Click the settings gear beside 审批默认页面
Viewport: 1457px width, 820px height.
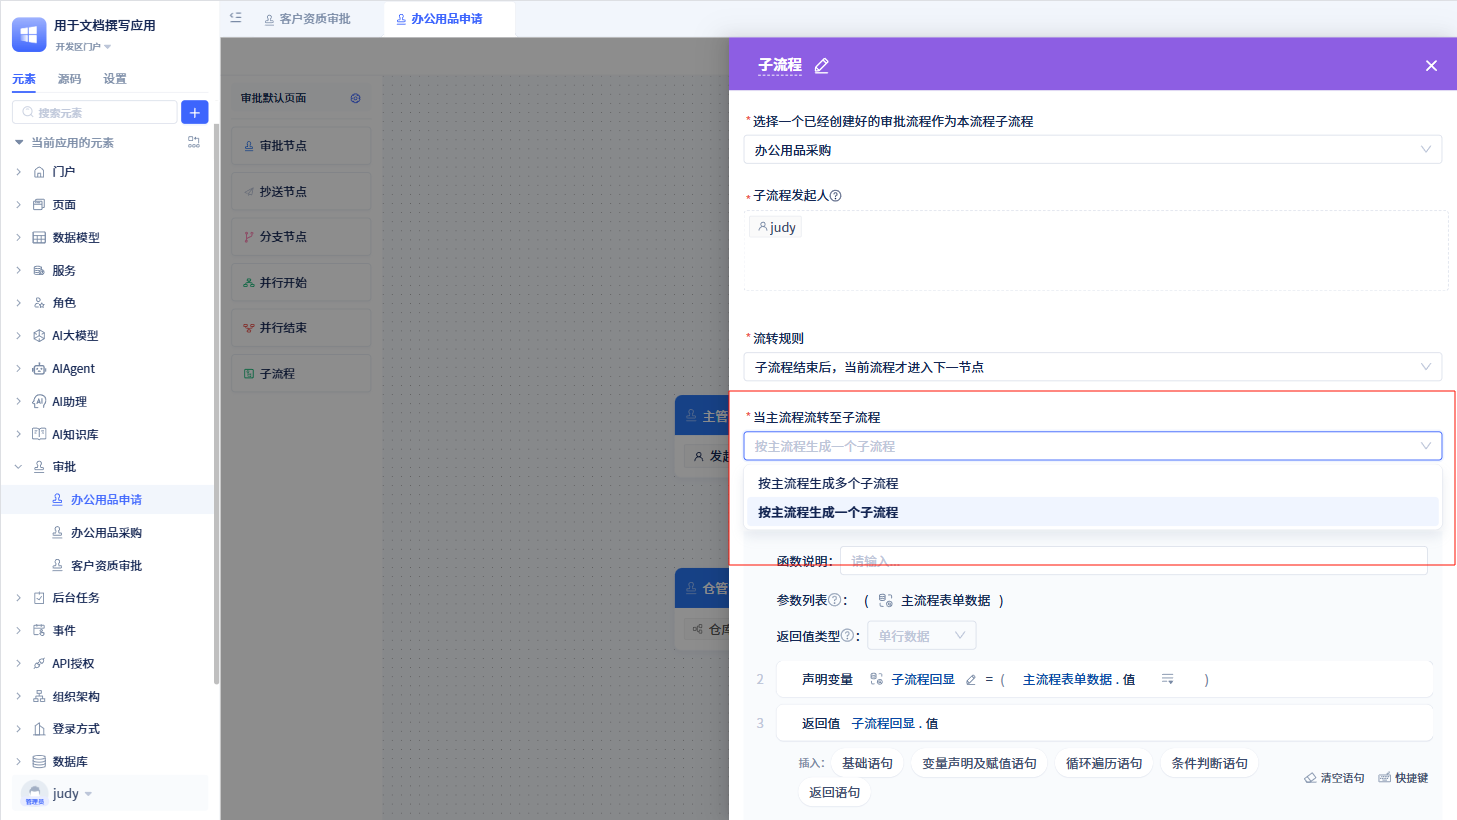click(355, 98)
